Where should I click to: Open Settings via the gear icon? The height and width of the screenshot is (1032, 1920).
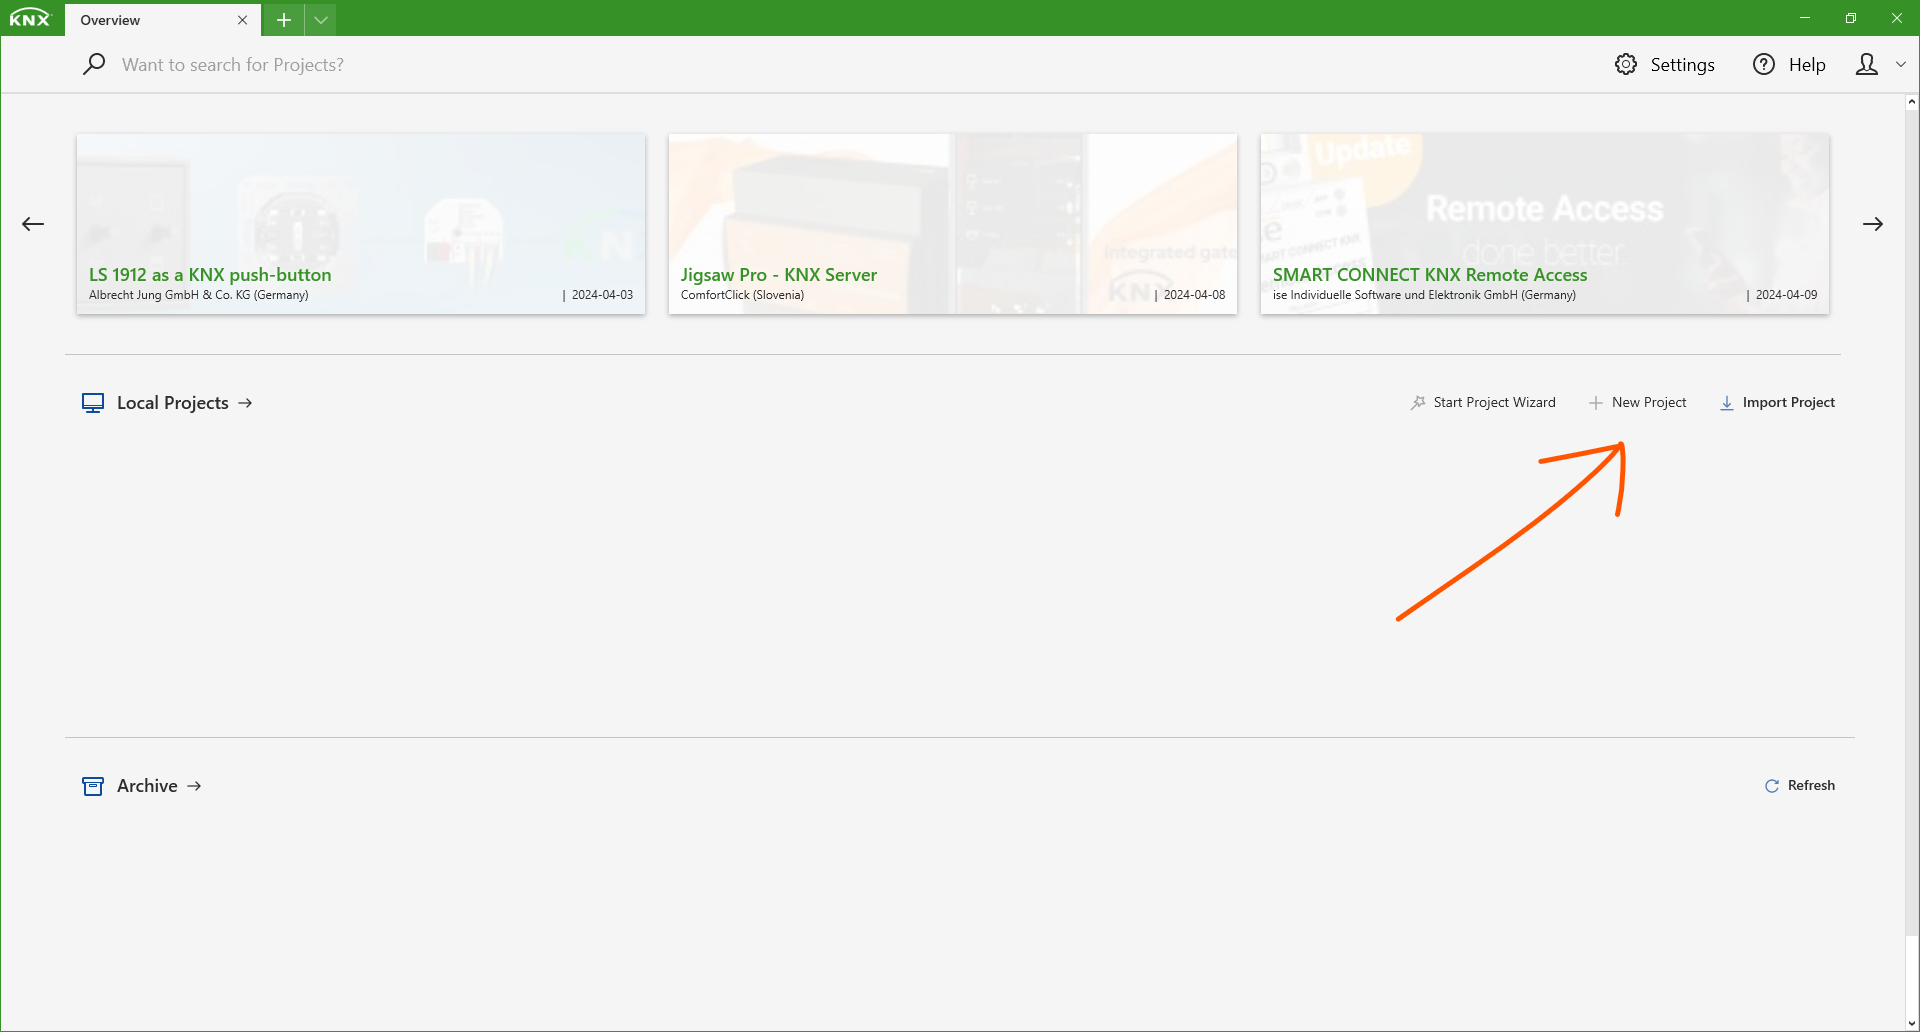(x=1626, y=64)
